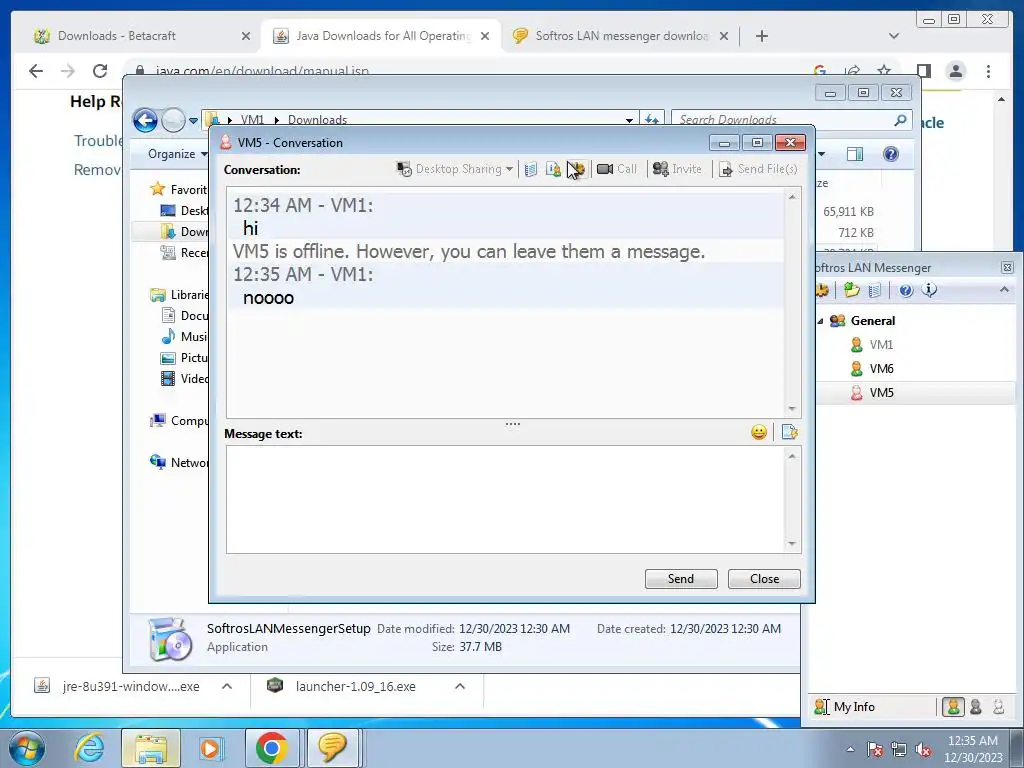Open Chrome profile avatar
The image size is (1024, 768).
(955, 71)
